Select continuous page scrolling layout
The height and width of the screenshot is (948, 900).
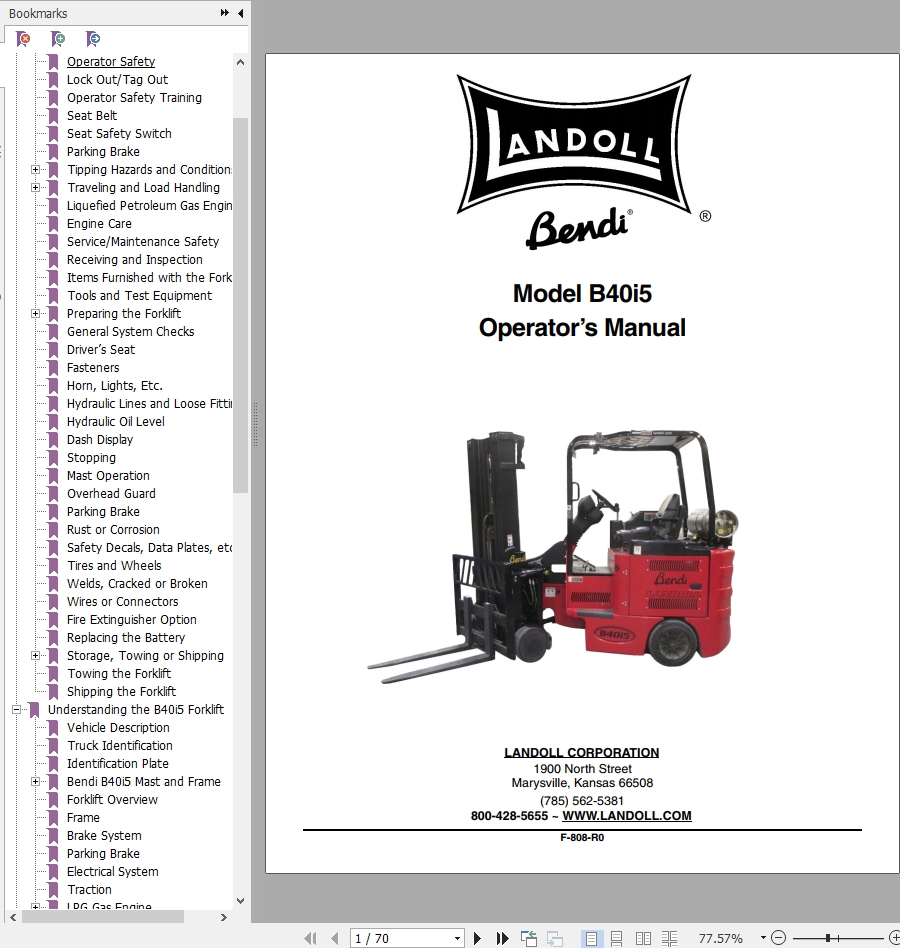pyautogui.click(x=616, y=938)
